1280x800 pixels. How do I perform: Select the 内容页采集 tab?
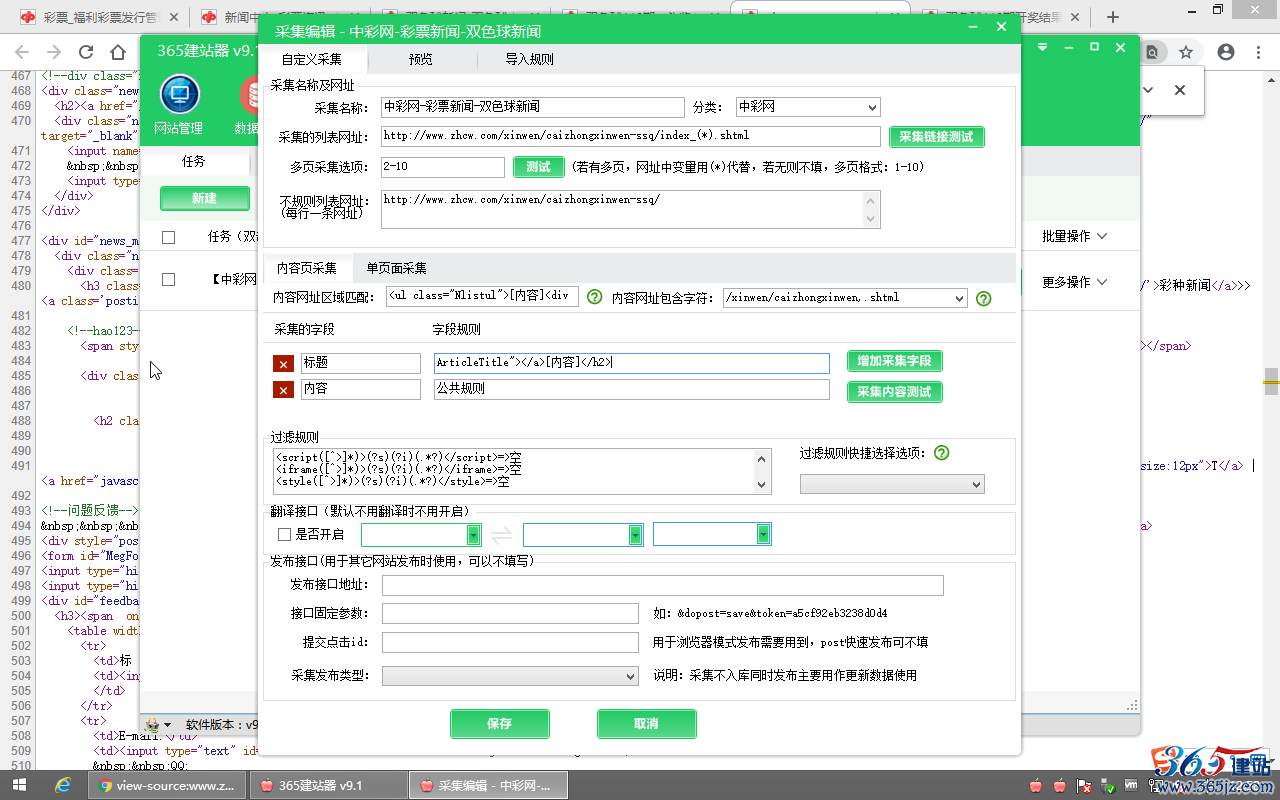click(x=307, y=268)
